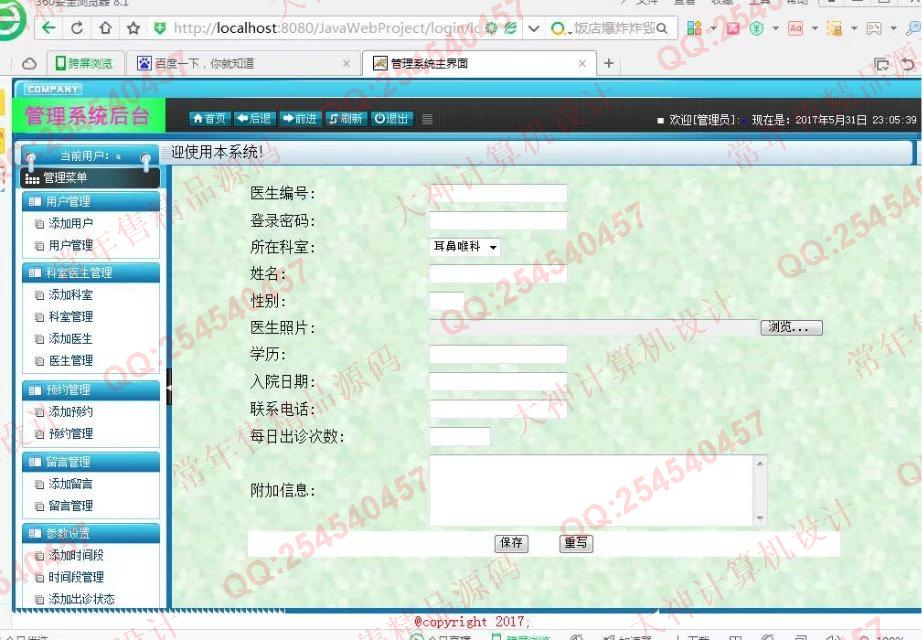Click the list icon after 退出
Viewport: 922px width, 640px height.
(x=427, y=119)
